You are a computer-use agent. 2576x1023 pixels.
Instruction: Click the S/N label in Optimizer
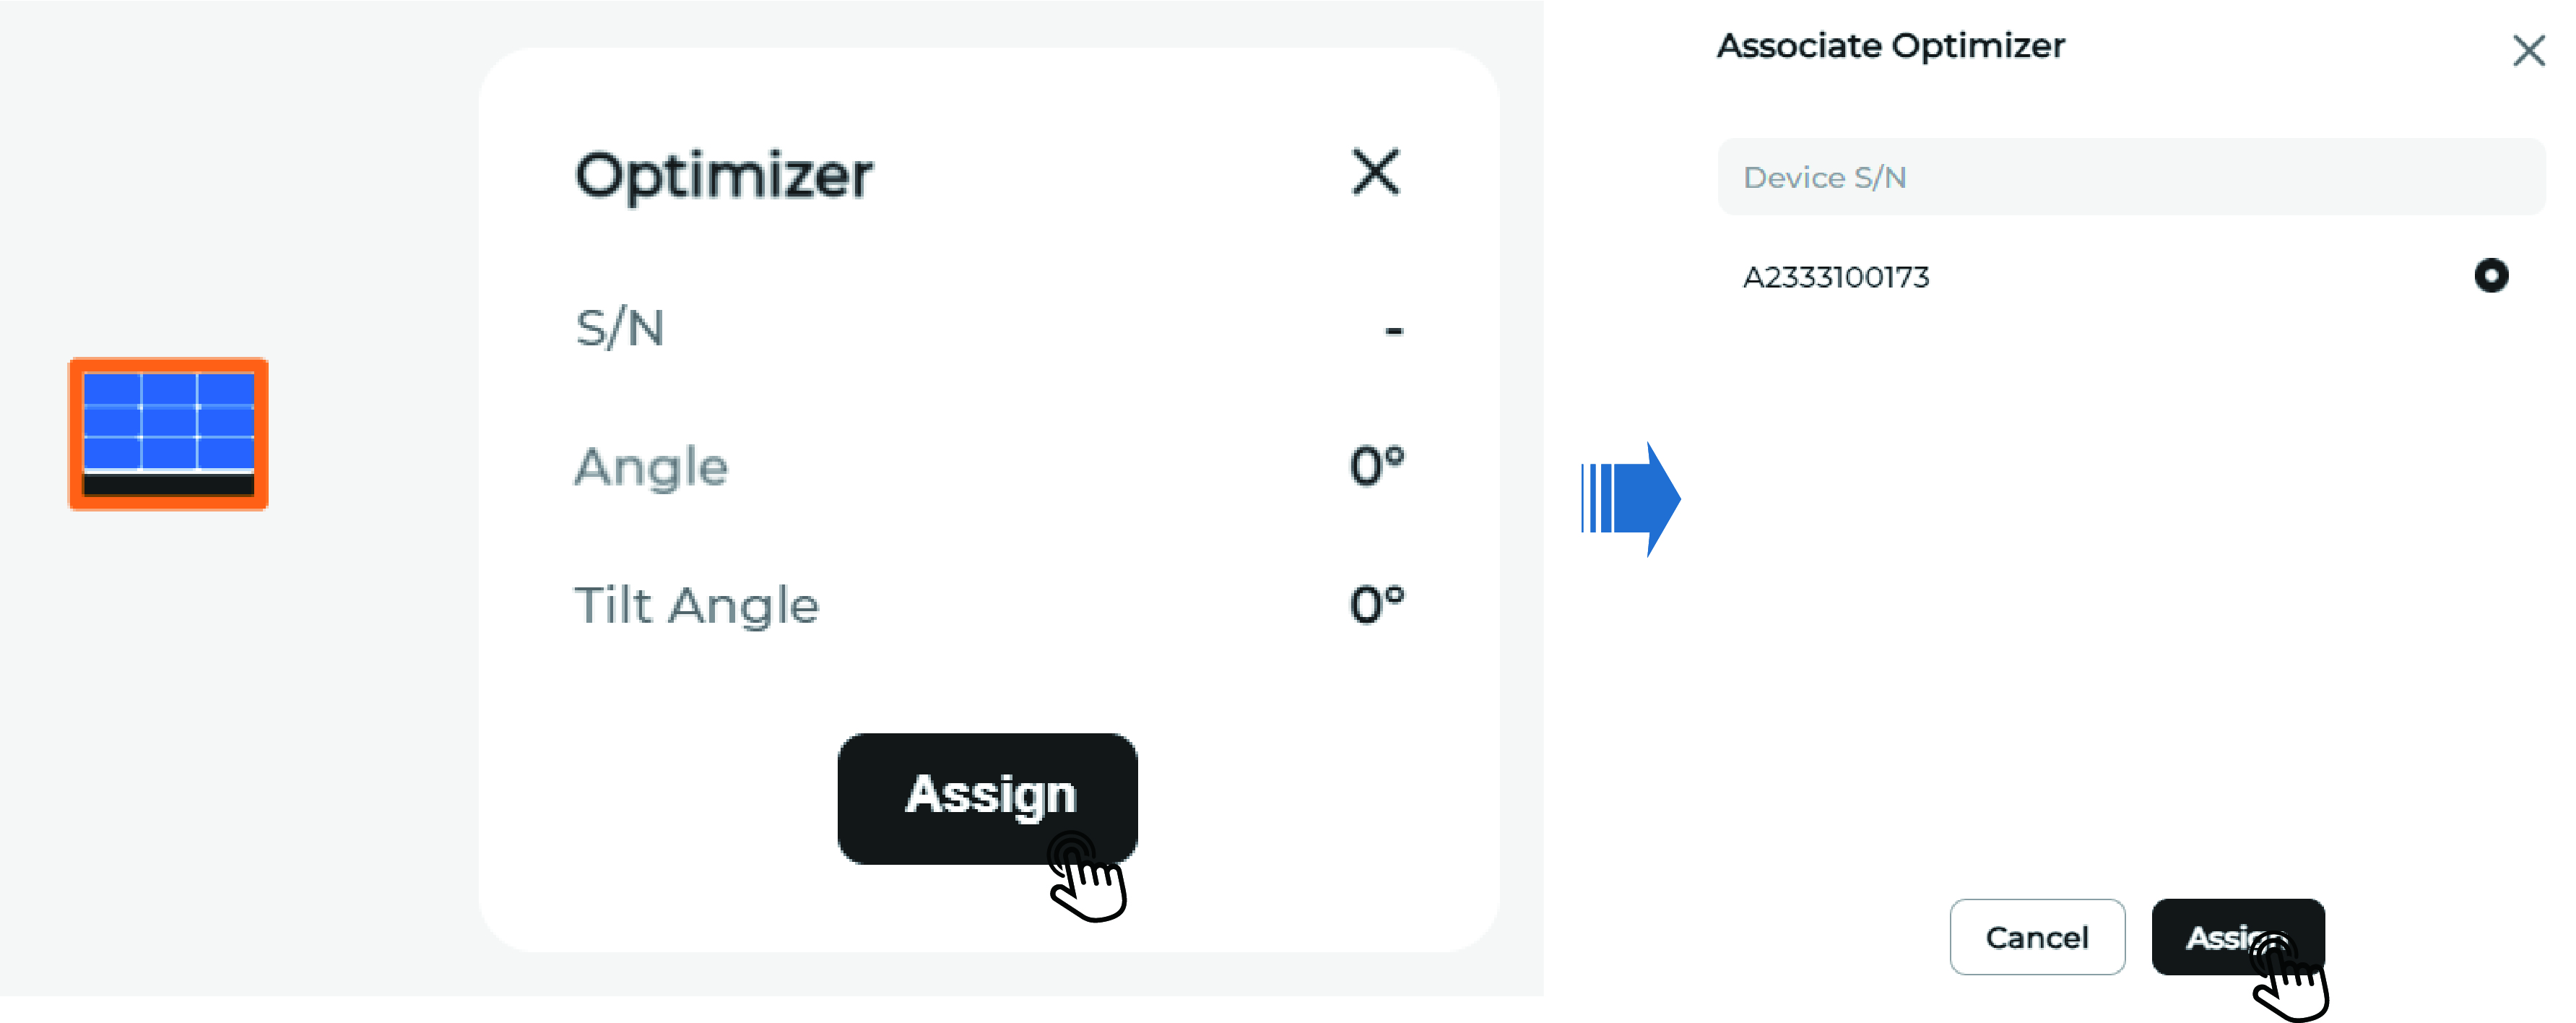coord(620,328)
